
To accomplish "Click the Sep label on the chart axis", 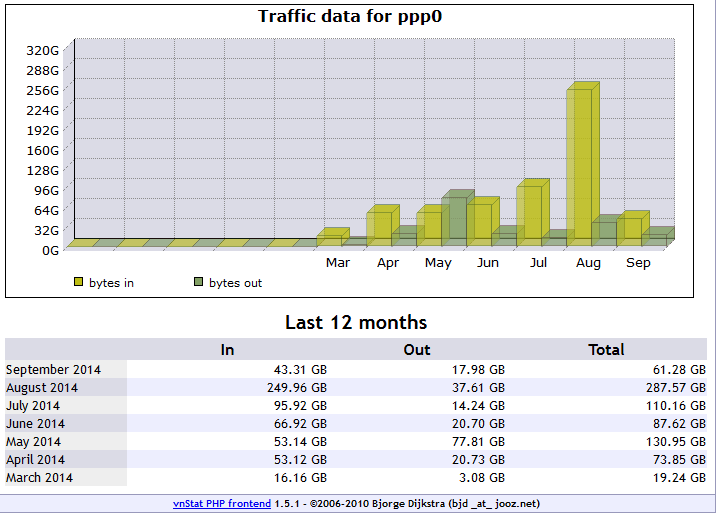I will pyautogui.click(x=638, y=263).
